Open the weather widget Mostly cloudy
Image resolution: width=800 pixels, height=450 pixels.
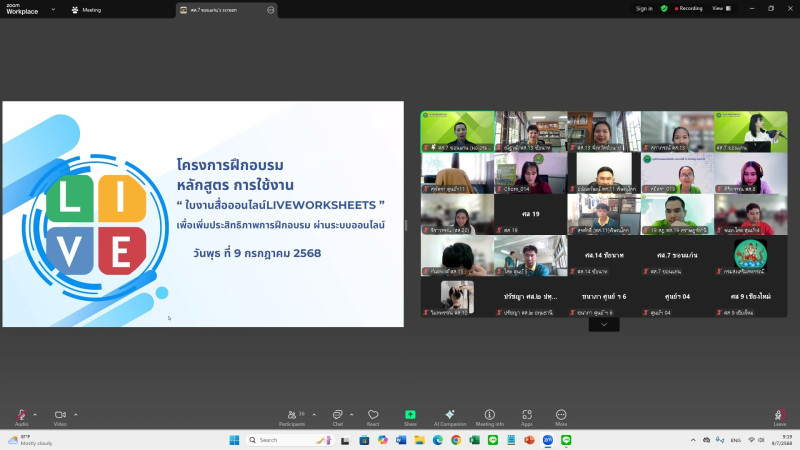31,440
